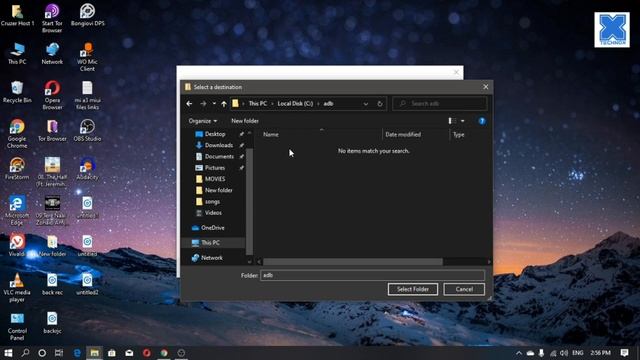
Task: Open Windows Start menu
Action: 8,353
